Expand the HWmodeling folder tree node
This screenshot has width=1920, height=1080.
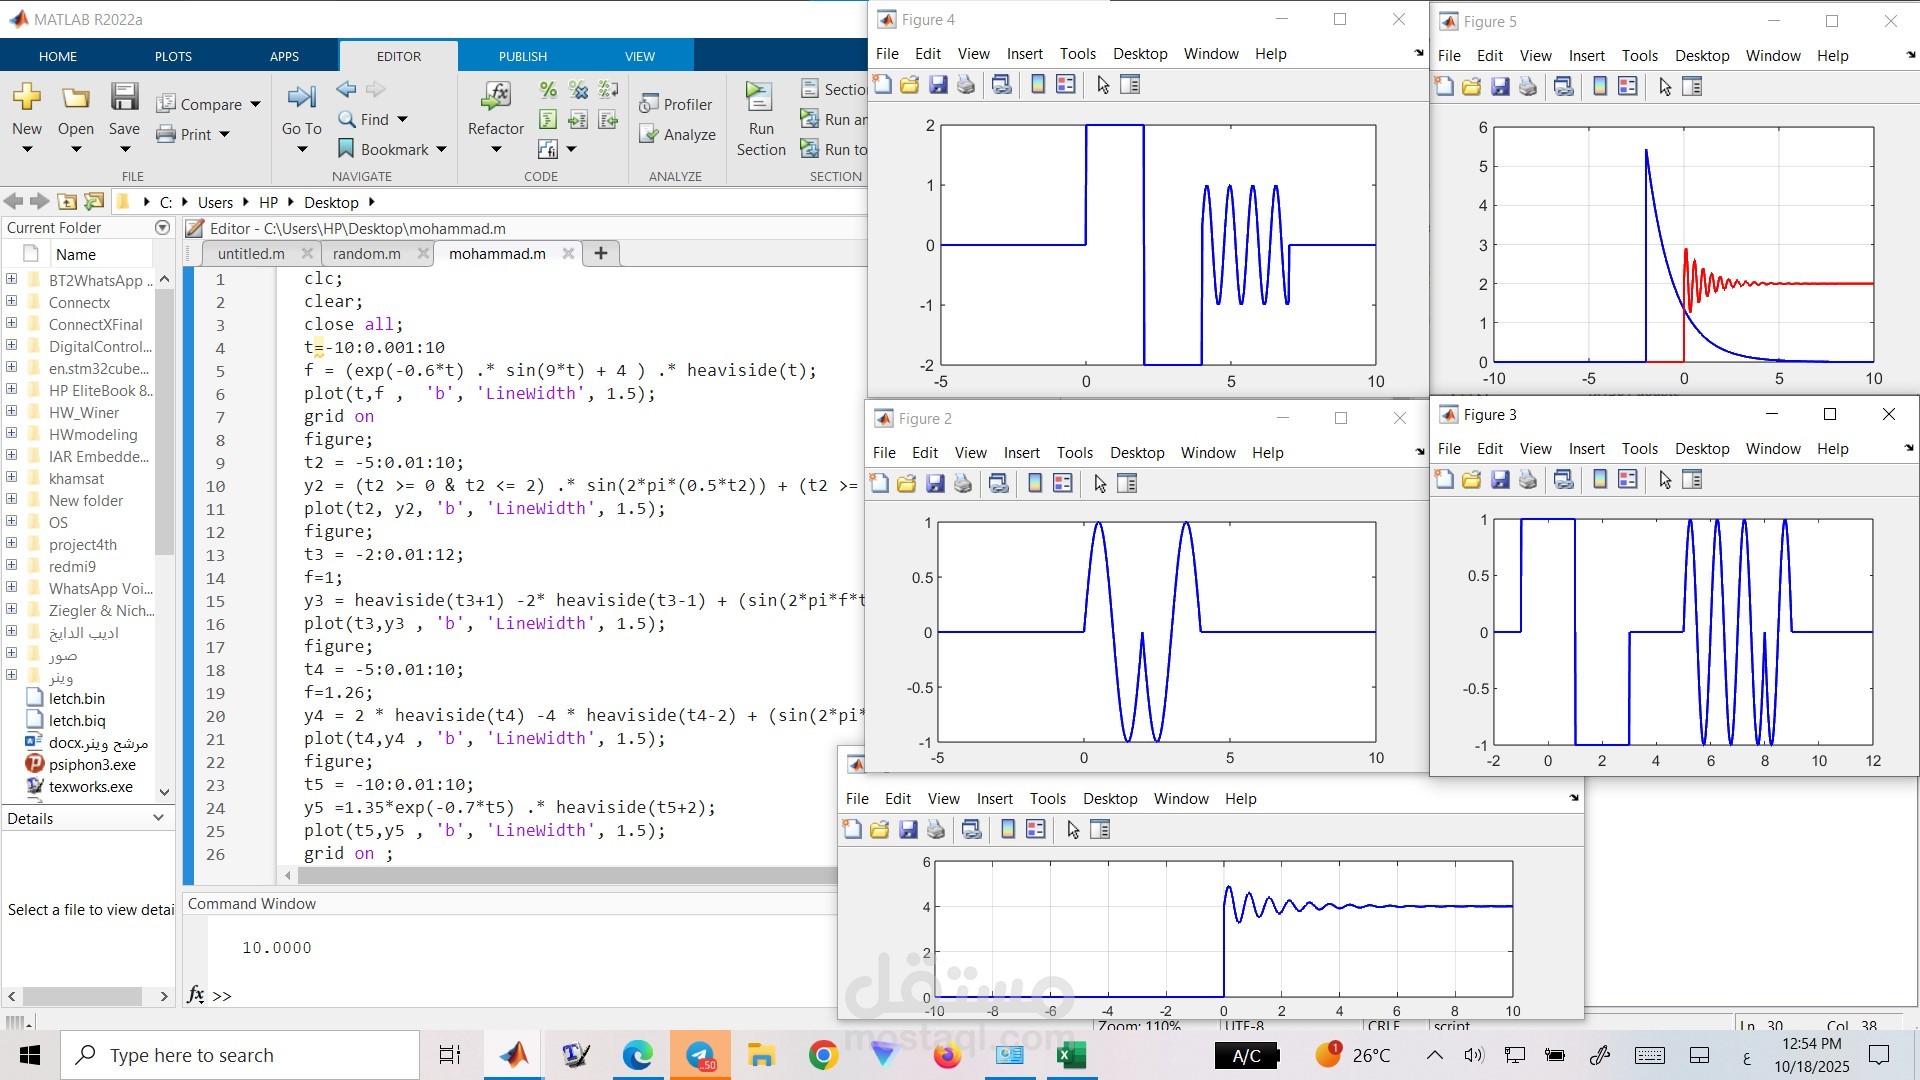pos(11,434)
